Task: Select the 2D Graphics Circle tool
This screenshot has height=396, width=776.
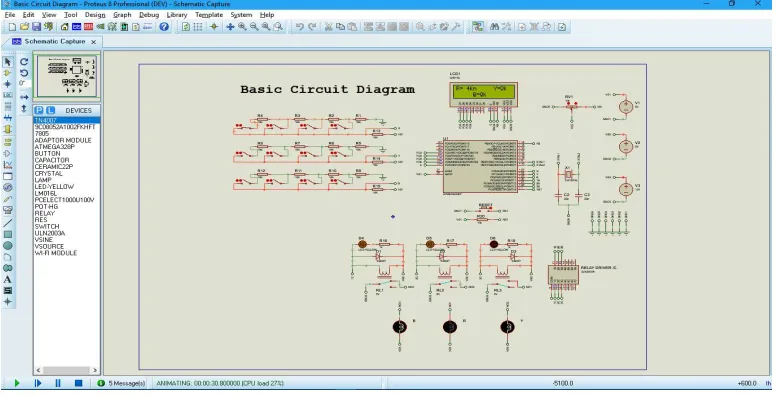Action: [7, 246]
